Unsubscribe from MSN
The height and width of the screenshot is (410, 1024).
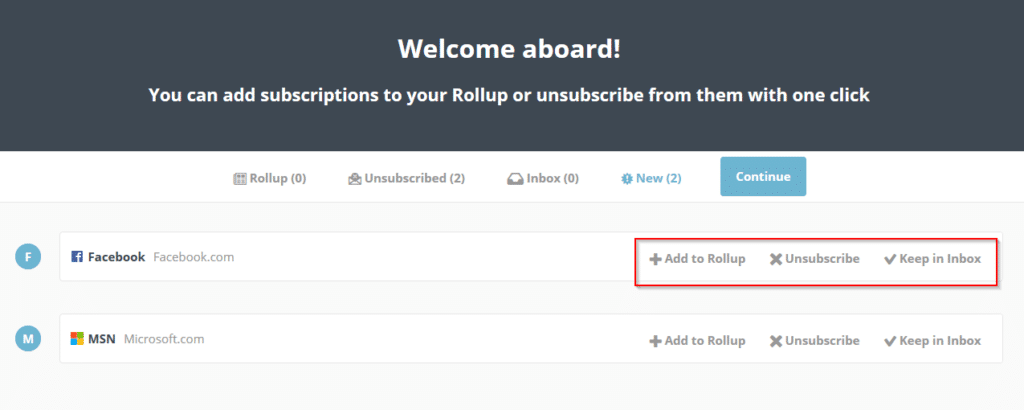tap(814, 341)
